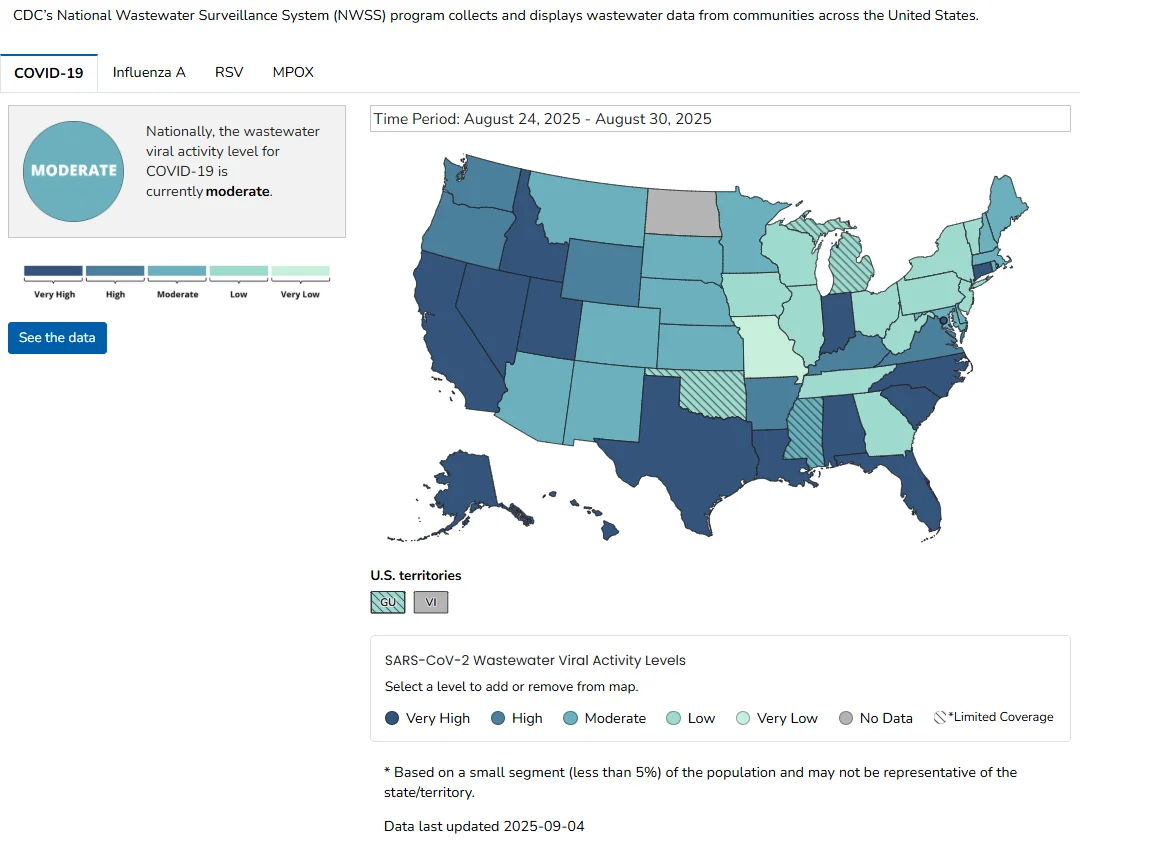Toggle the Very High level legend circle

pos(391,718)
